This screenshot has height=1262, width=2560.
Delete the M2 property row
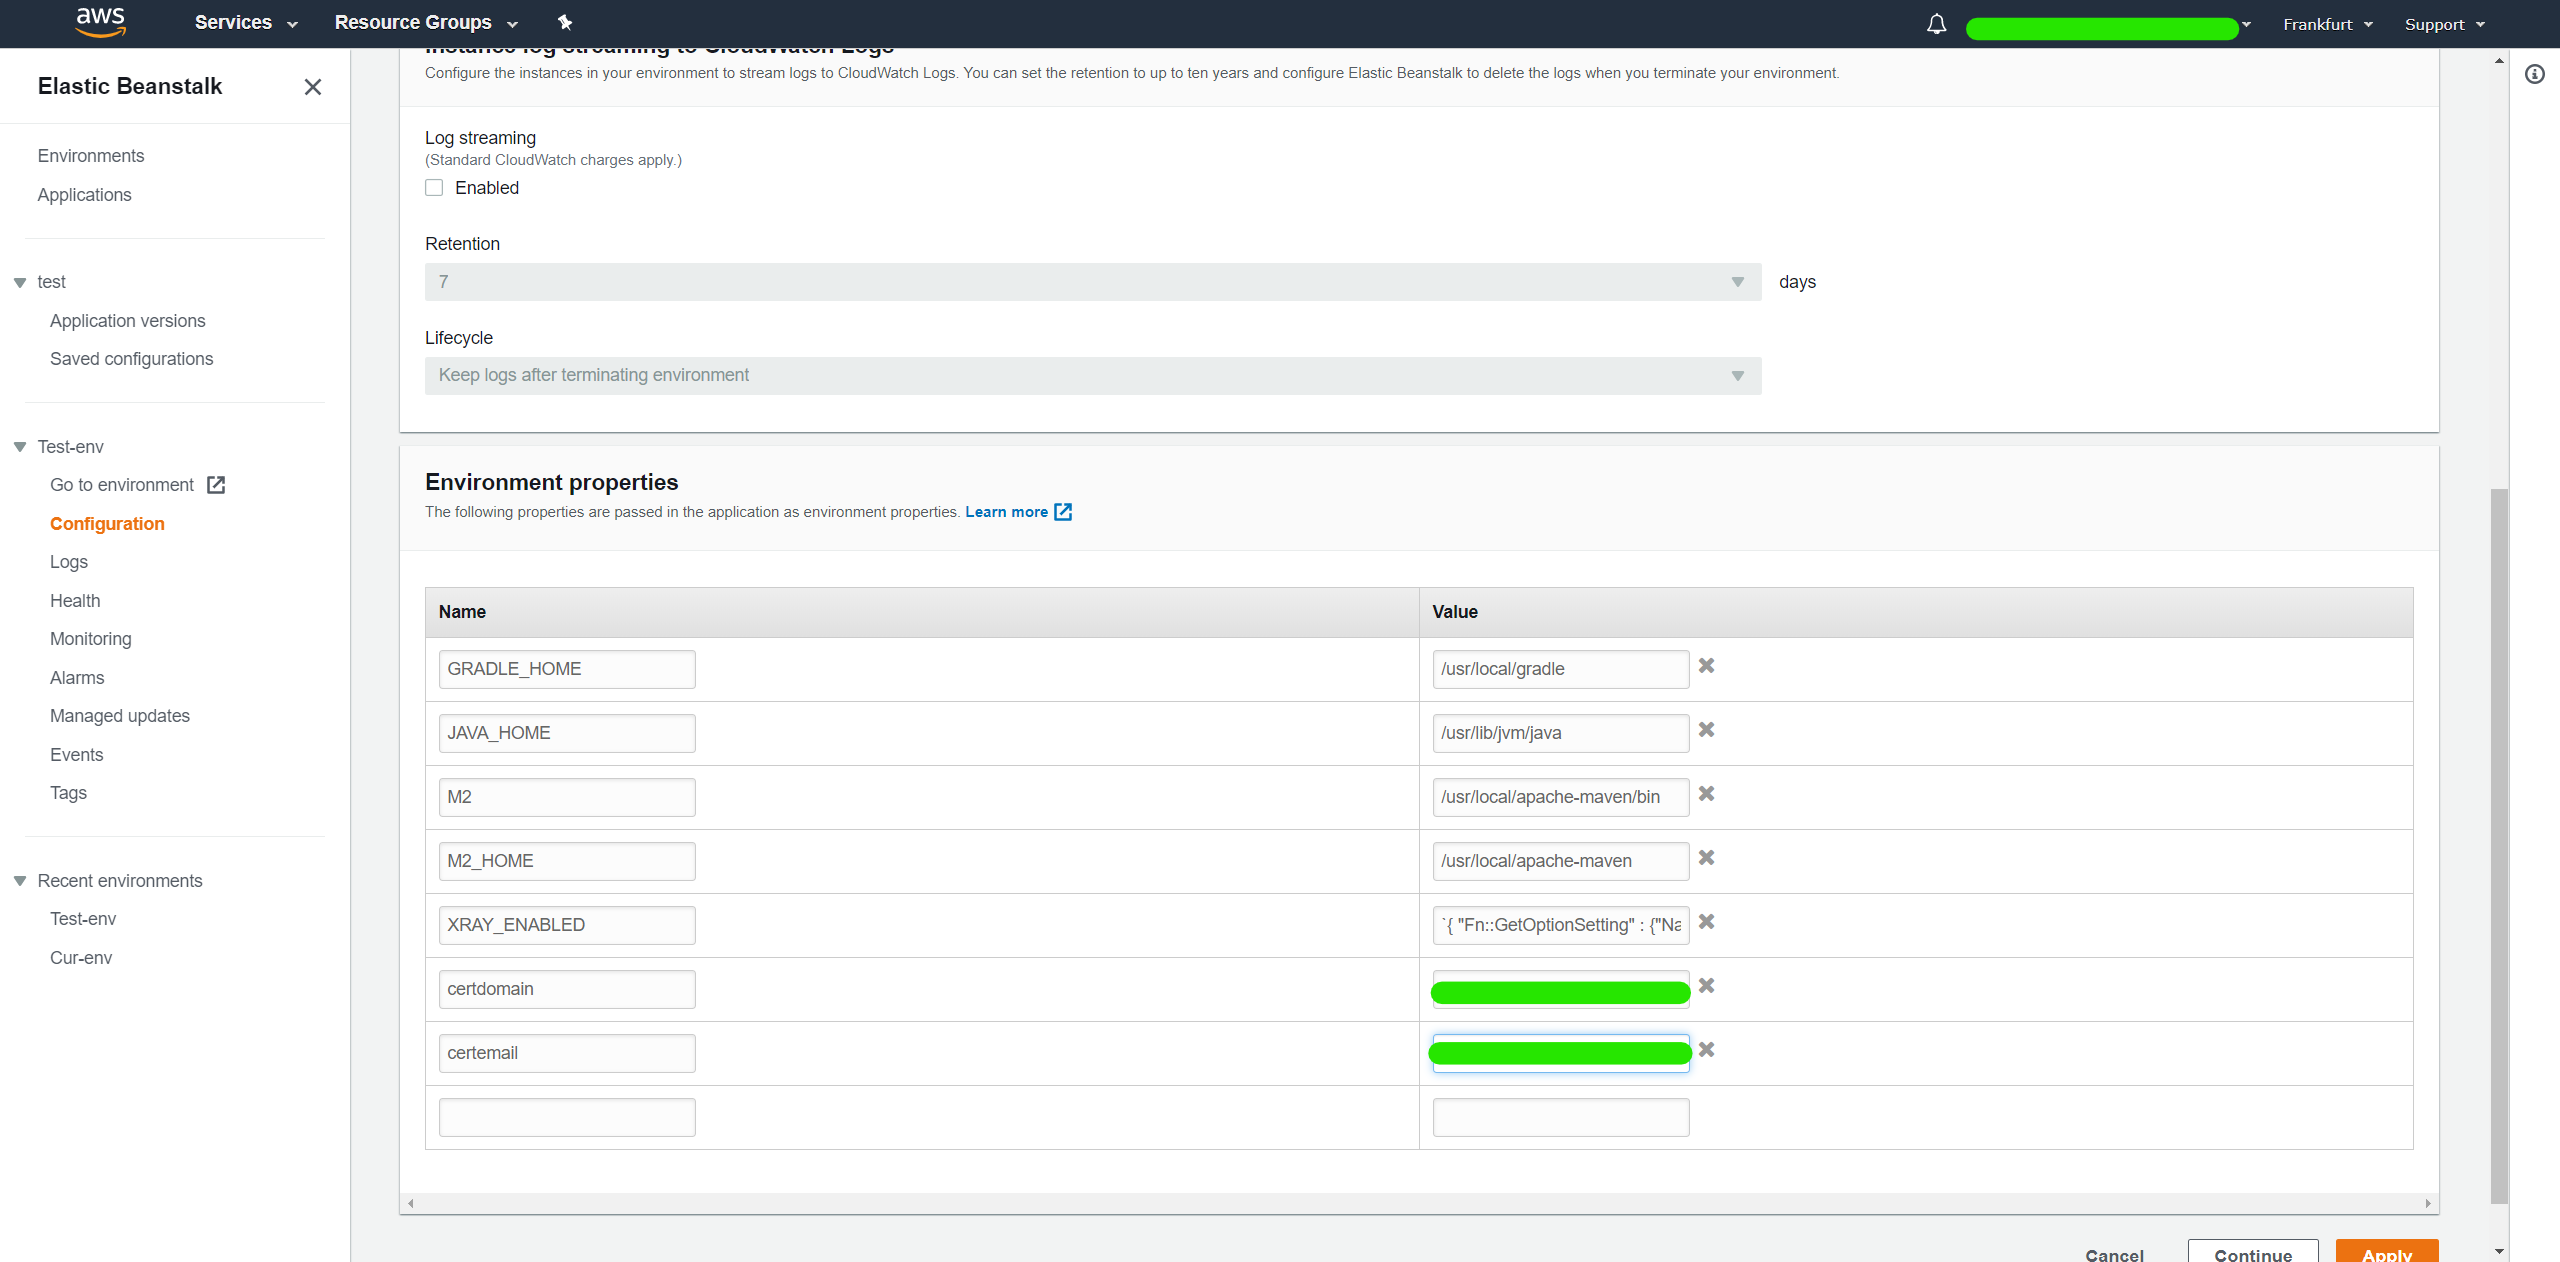pyautogui.click(x=1707, y=794)
